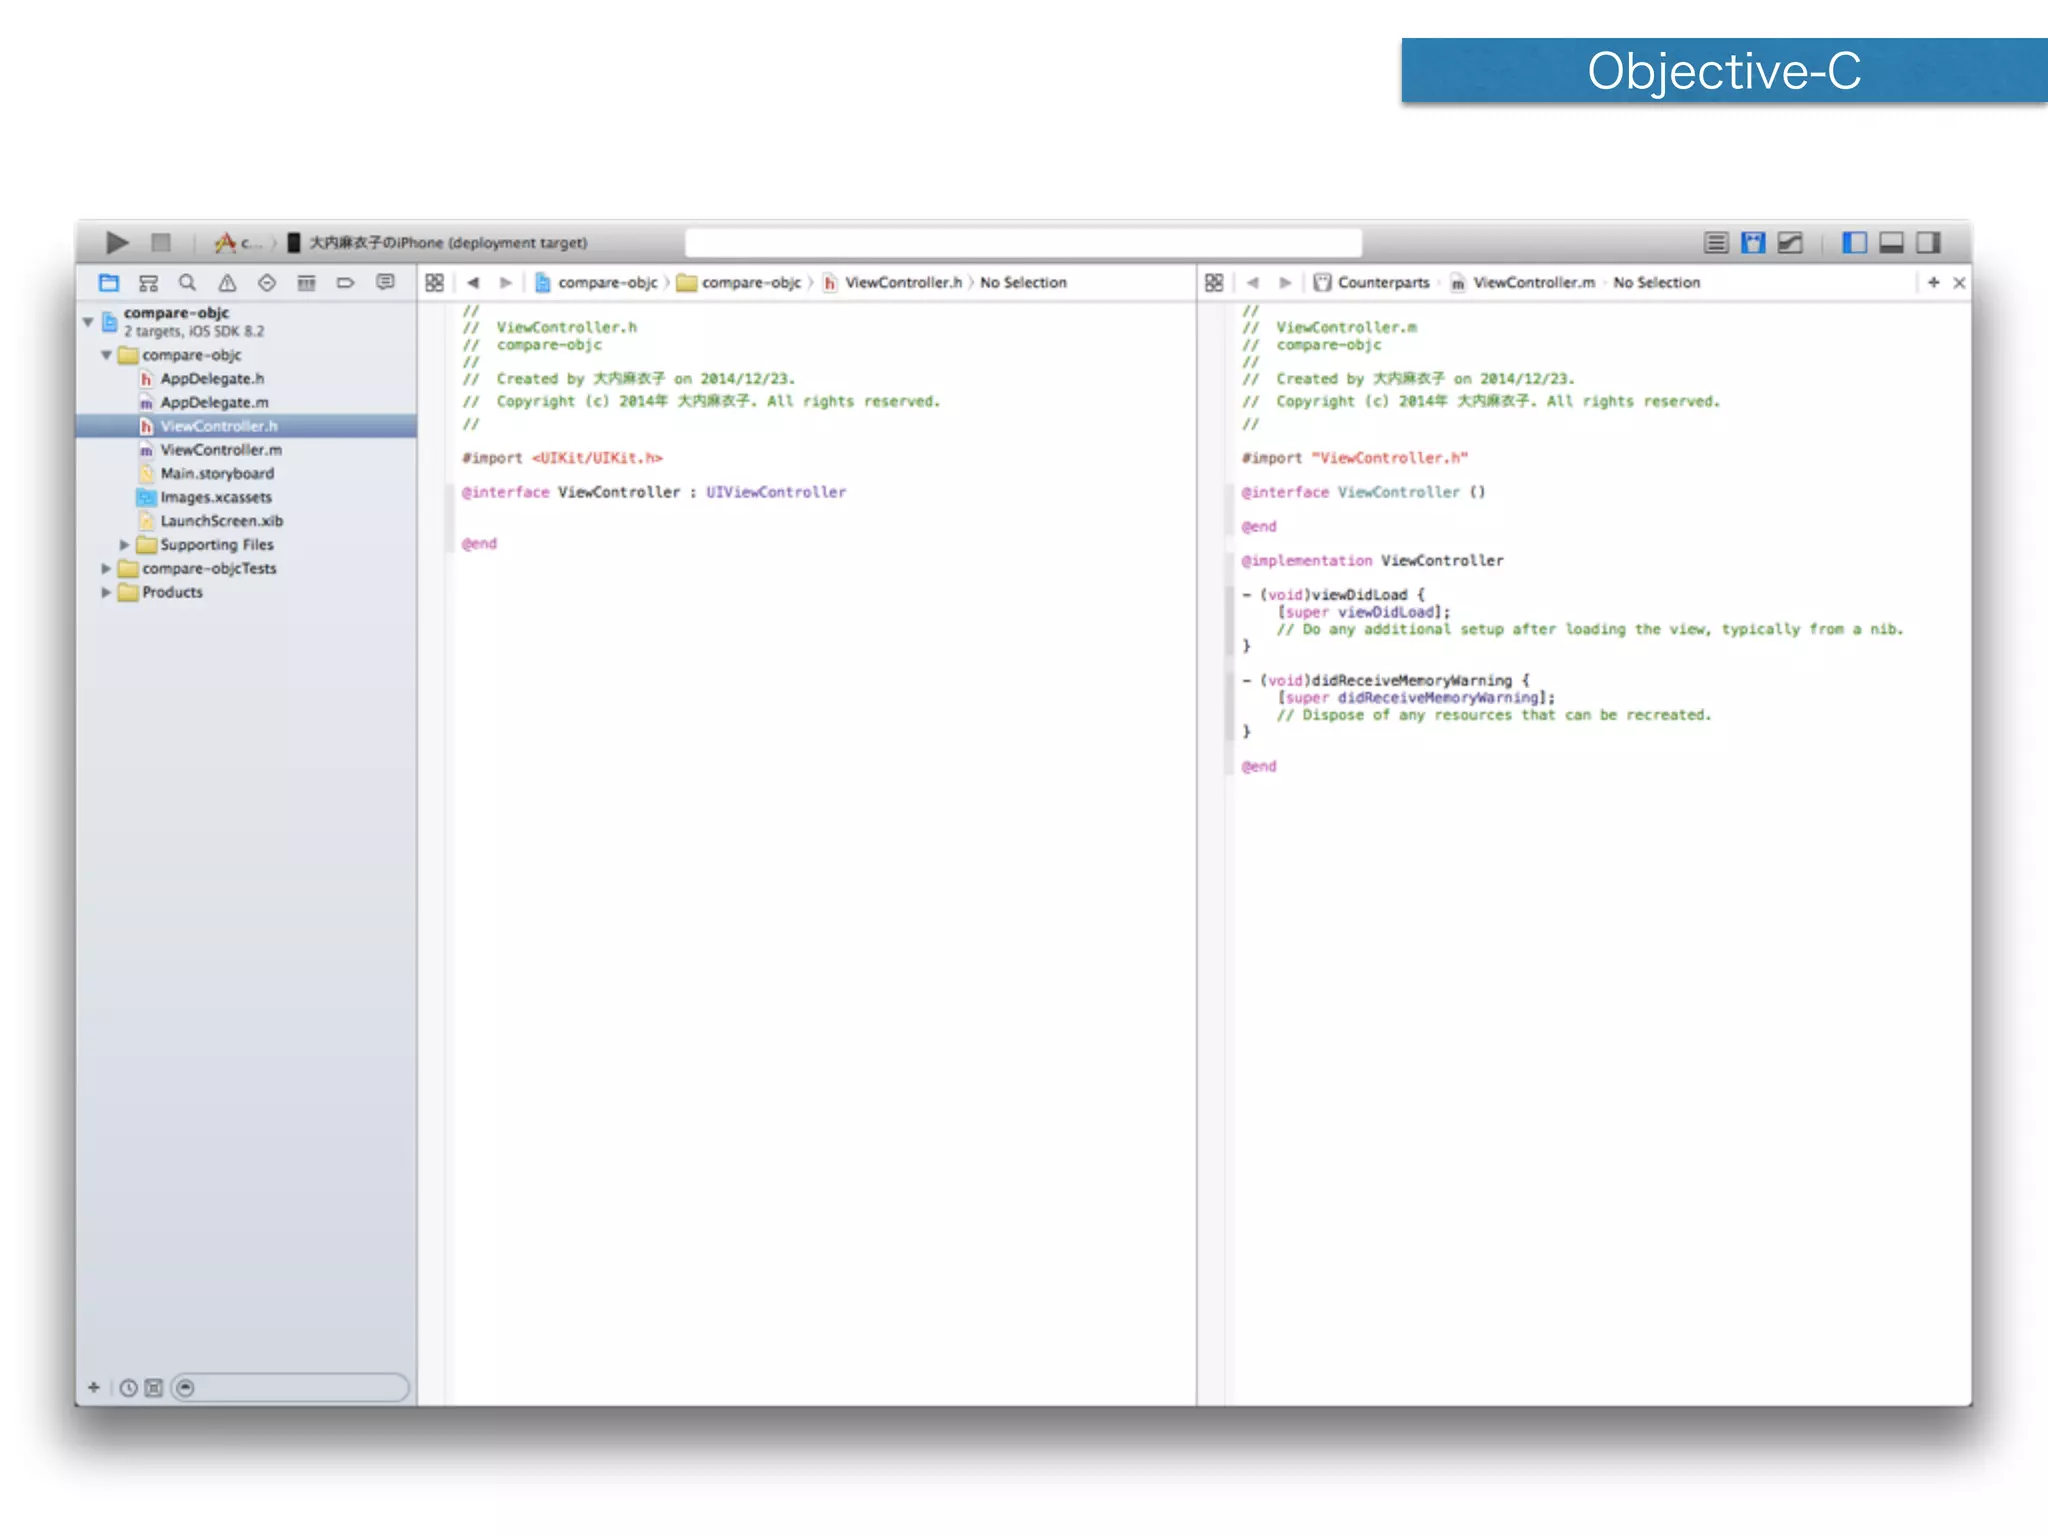The width and height of the screenshot is (2048, 1536).
Task: Switch to the Standard editor
Action: point(1716,242)
